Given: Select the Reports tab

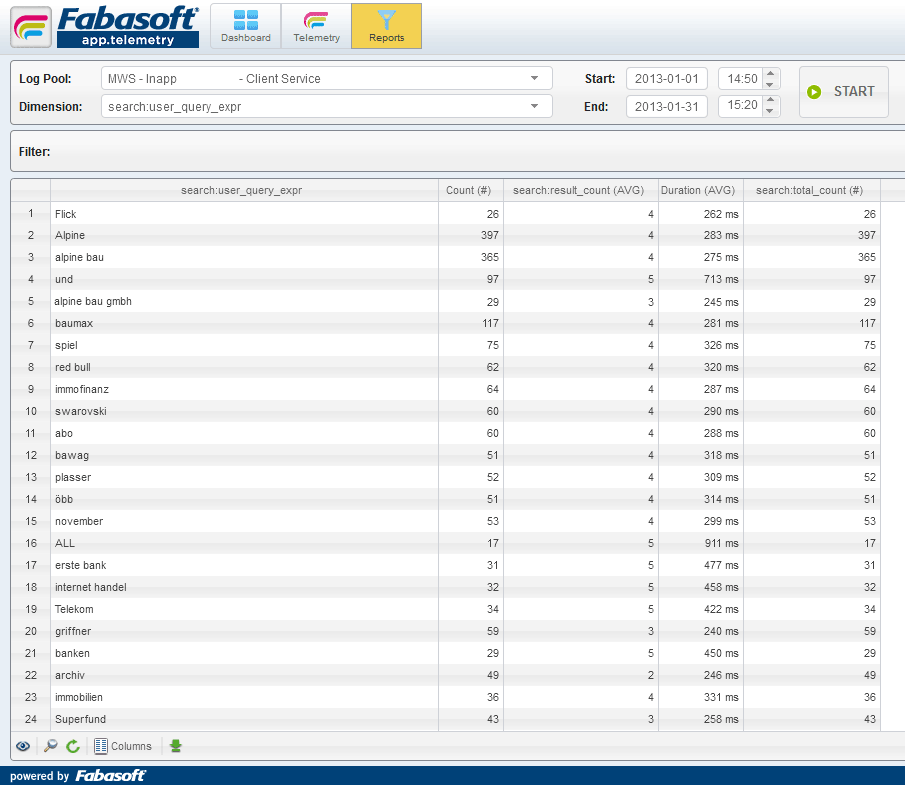Looking at the screenshot, I should pyautogui.click(x=387, y=26).
